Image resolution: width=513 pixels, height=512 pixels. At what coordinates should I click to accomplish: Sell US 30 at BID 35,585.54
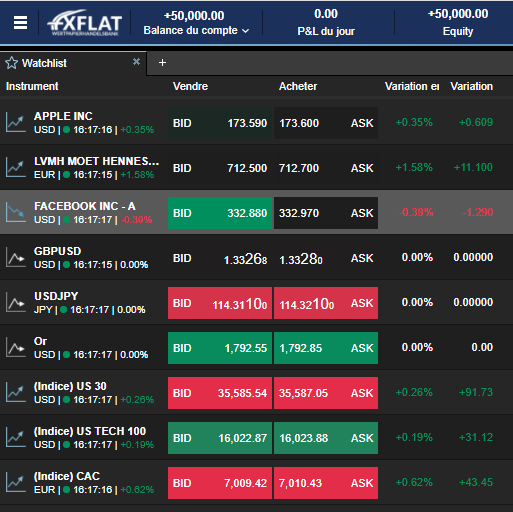click(x=220, y=393)
